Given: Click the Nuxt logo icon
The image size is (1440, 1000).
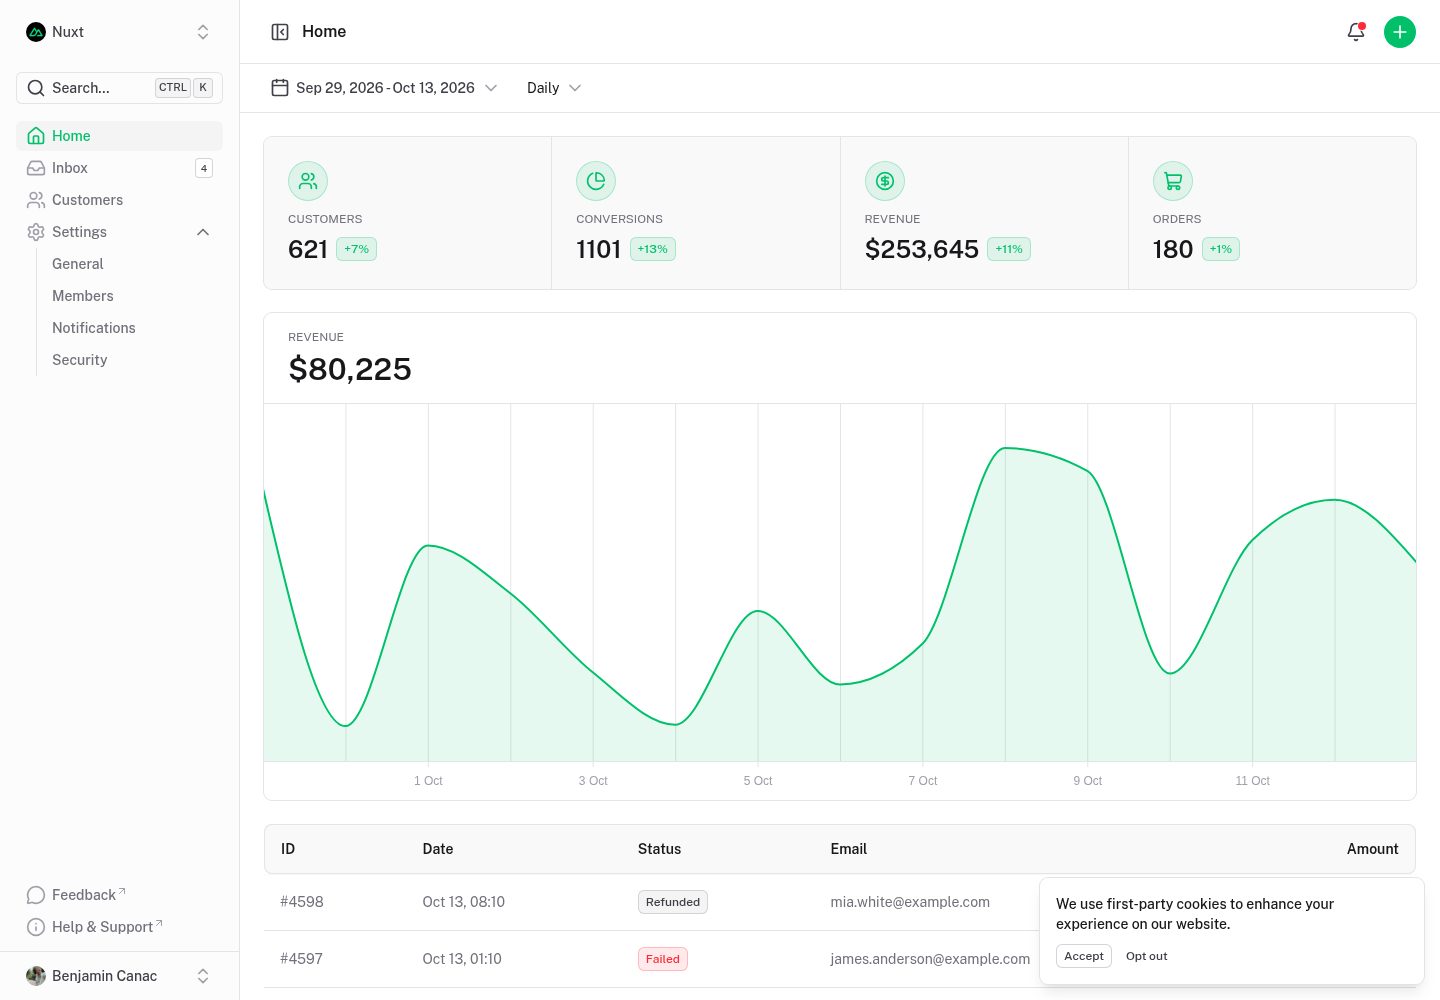Looking at the screenshot, I should (36, 32).
